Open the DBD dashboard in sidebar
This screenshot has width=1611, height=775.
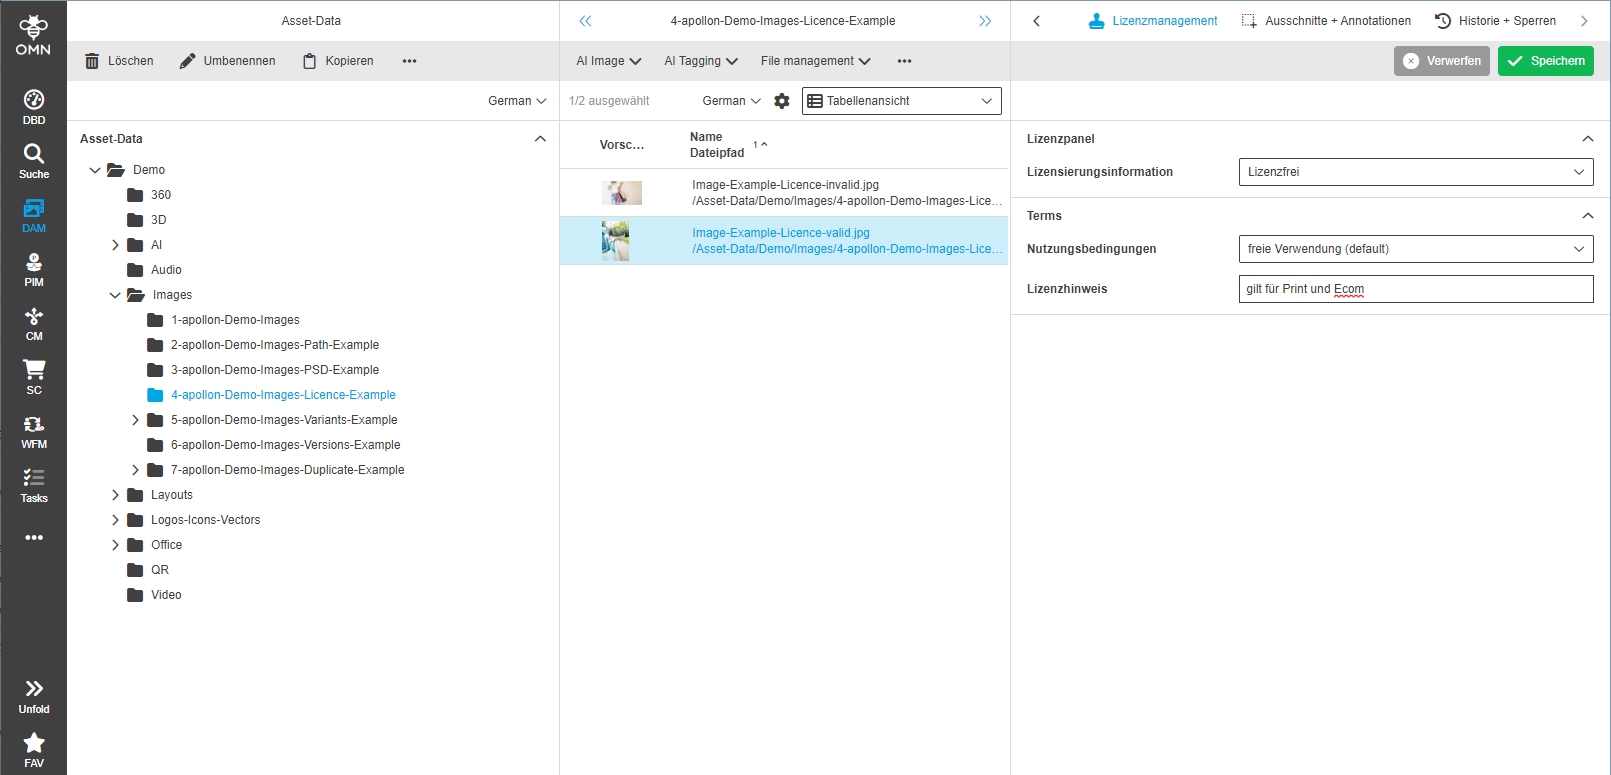(x=34, y=107)
